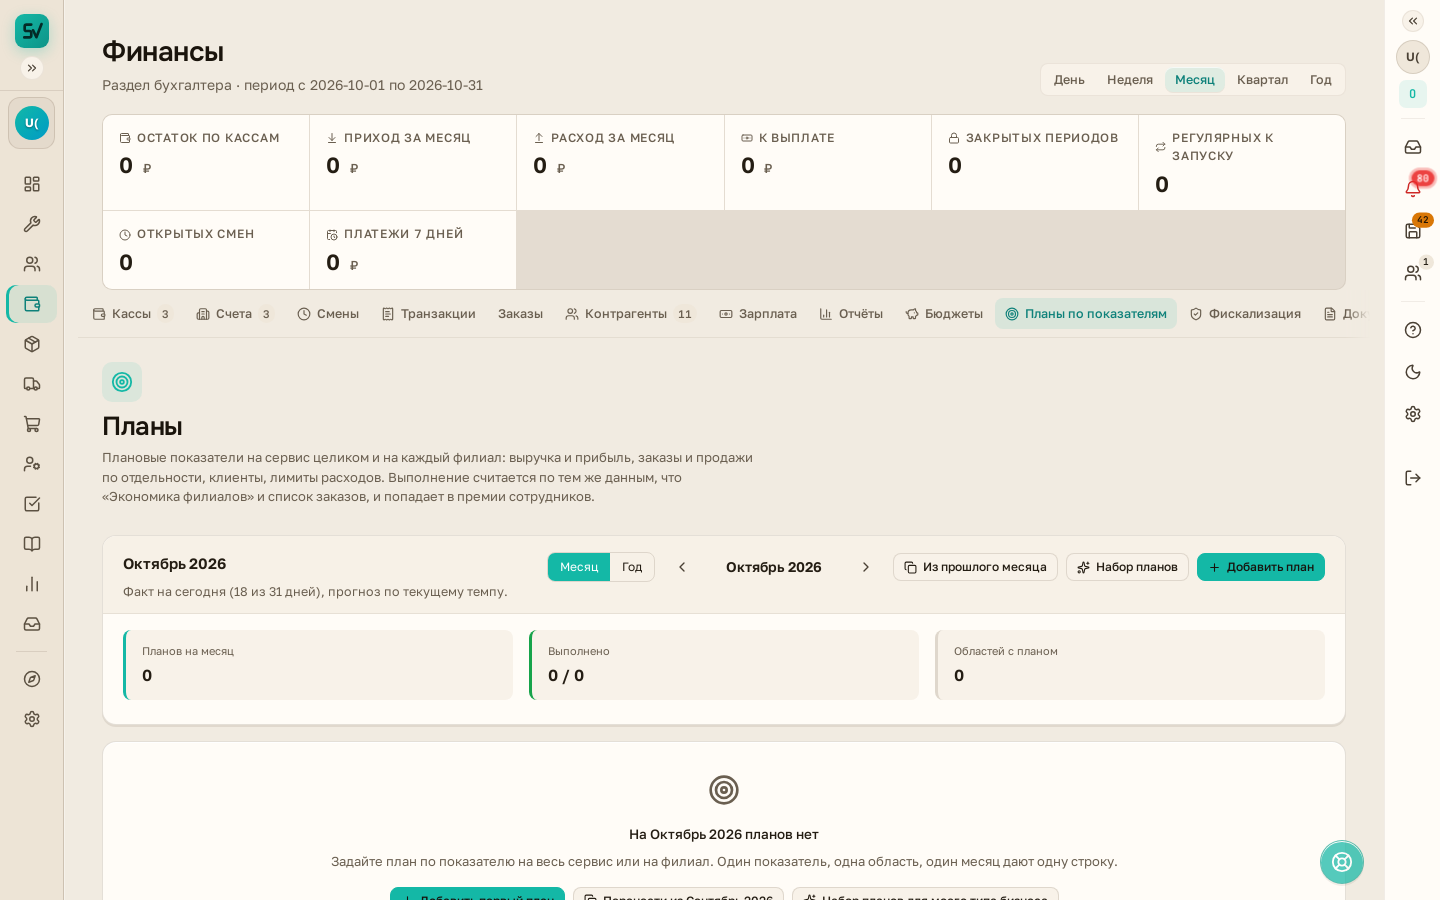This screenshot has width=1440, height=900.
Task: Open the compass sidebar icon
Action: pos(32,679)
